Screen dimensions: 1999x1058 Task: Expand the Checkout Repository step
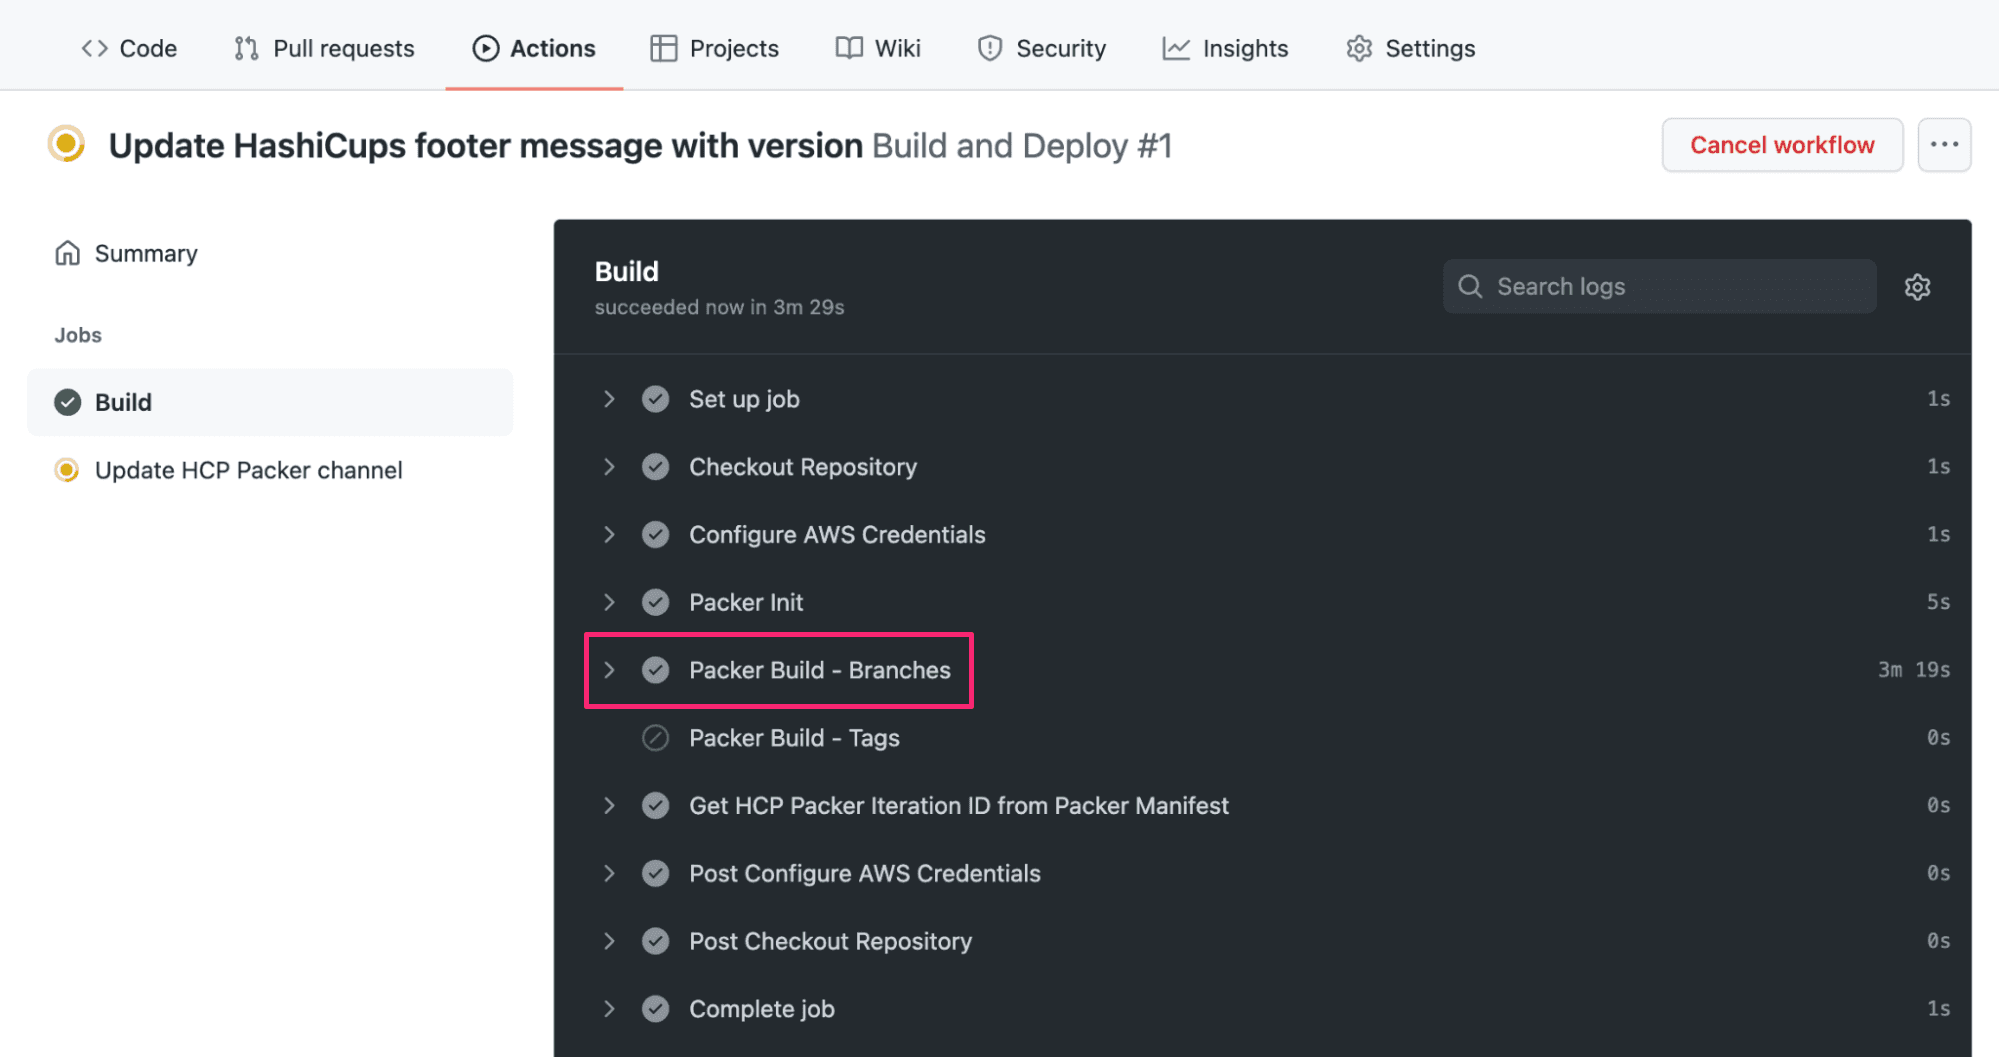click(609, 467)
